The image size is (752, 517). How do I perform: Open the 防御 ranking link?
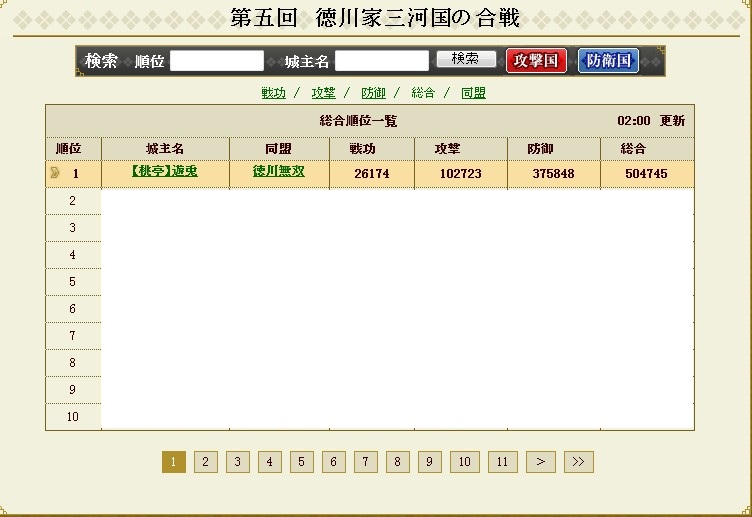373,93
